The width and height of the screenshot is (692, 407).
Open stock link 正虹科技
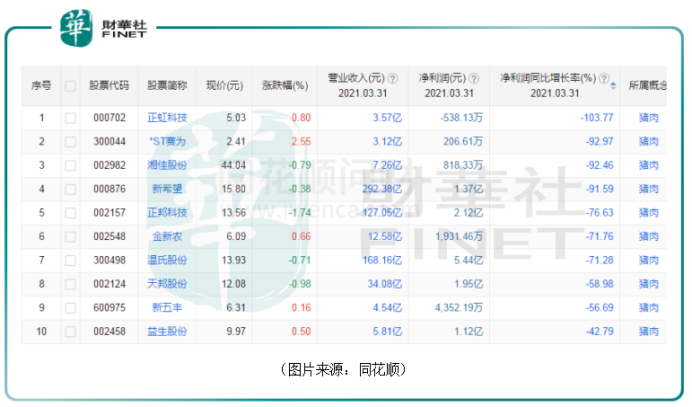click(167, 118)
